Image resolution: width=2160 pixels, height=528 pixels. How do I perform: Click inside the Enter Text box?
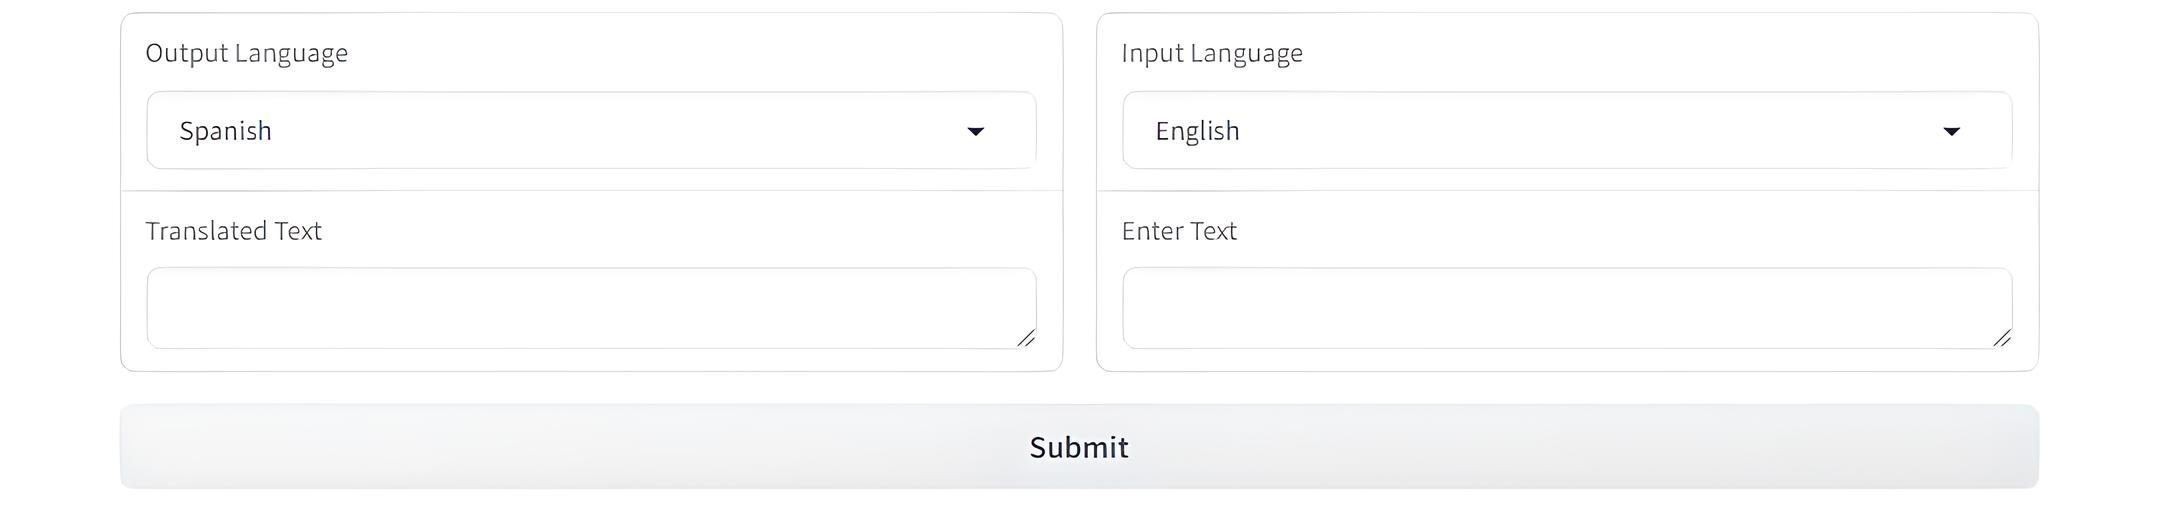pos(1566,307)
